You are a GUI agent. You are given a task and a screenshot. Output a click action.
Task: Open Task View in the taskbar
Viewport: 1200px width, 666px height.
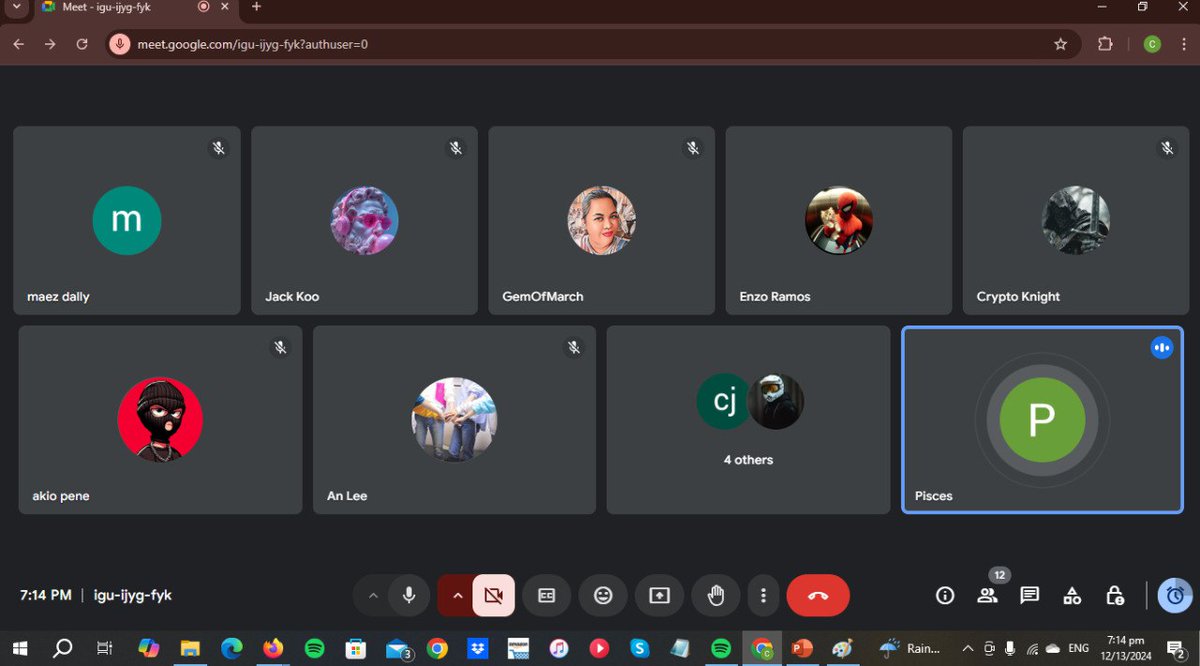pyautogui.click(x=104, y=648)
